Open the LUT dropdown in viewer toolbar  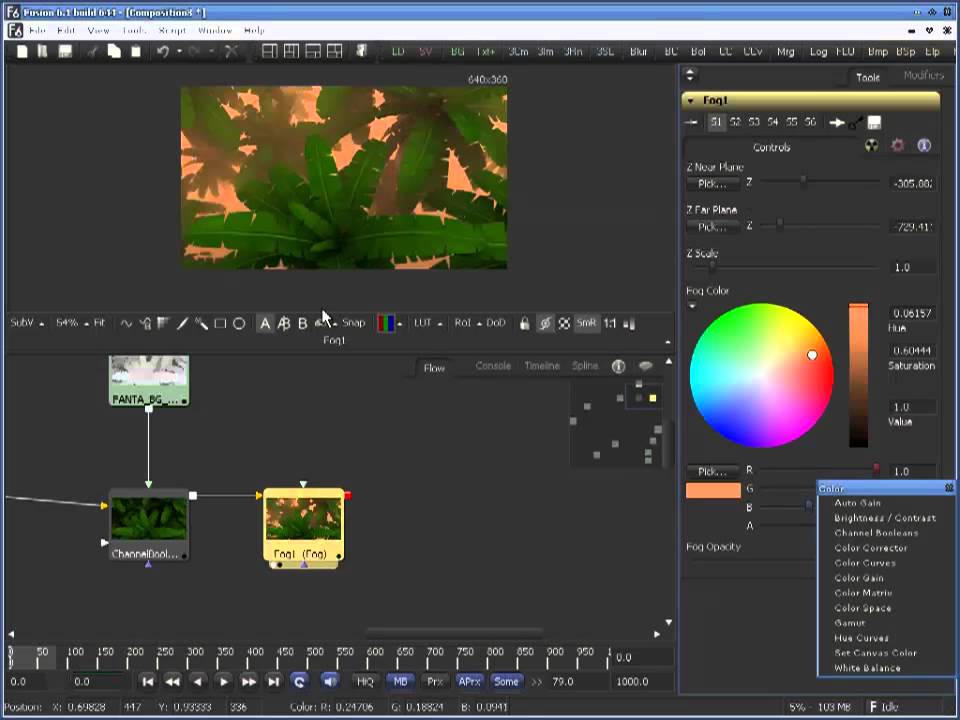coord(428,323)
